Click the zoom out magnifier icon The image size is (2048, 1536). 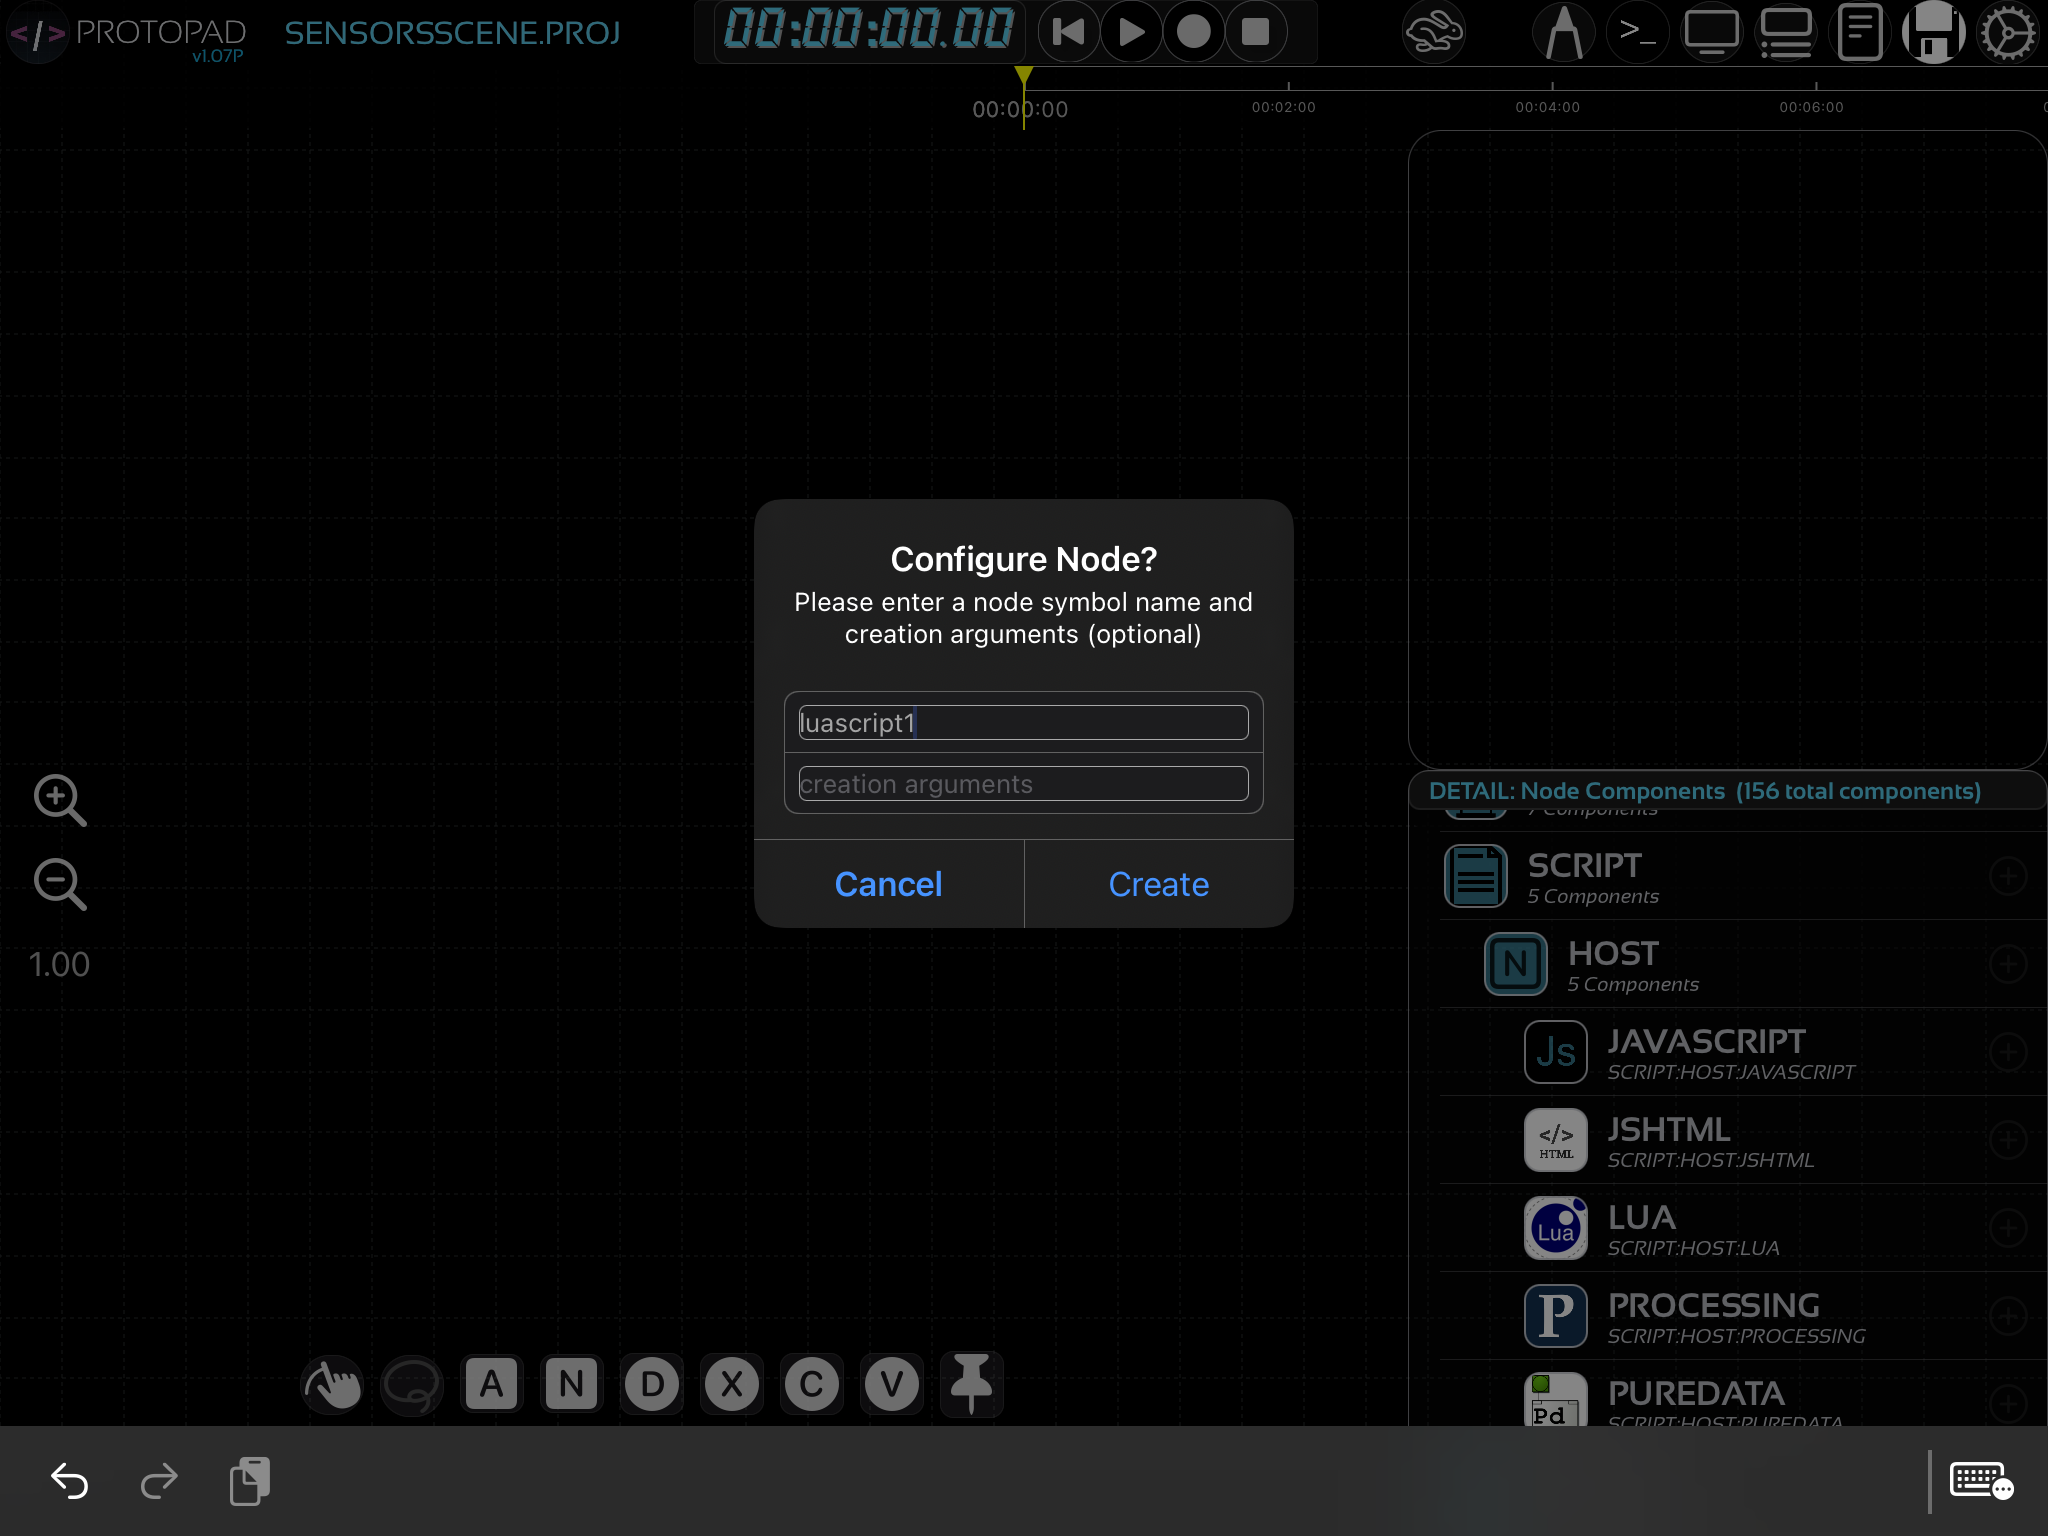coord(59,884)
